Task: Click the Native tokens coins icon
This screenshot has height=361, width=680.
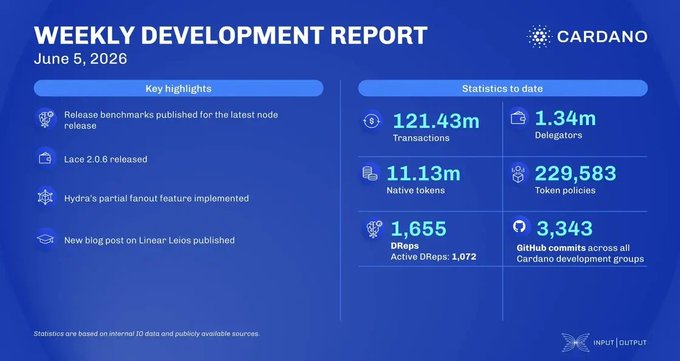Action: [x=370, y=174]
